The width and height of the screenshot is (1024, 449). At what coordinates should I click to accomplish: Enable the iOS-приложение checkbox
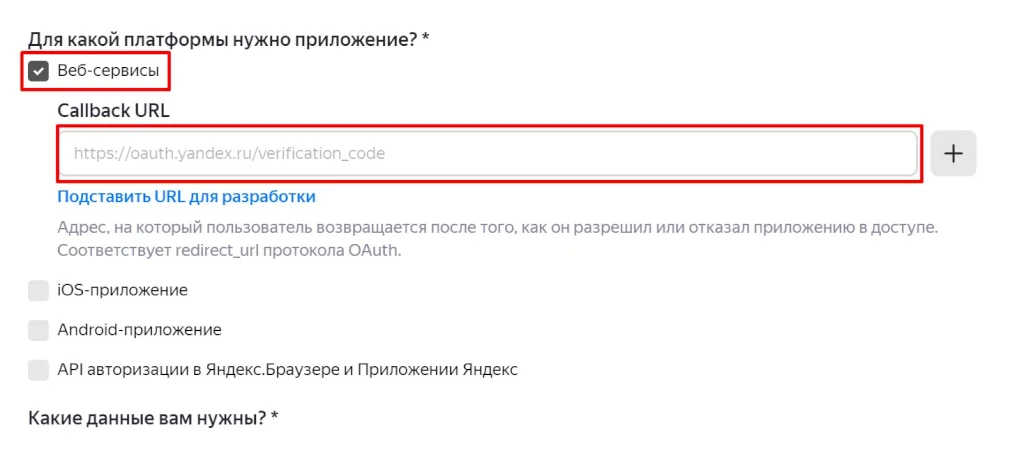[x=39, y=291]
